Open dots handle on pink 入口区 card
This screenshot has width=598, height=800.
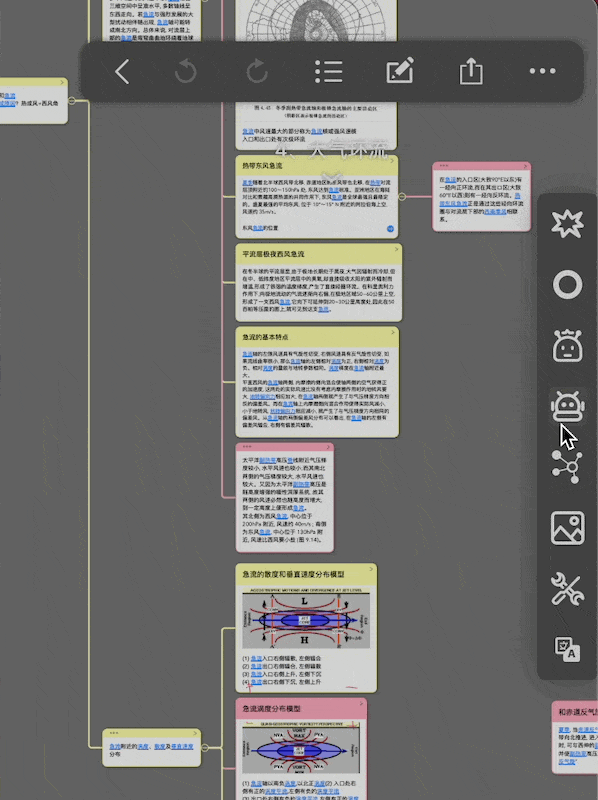(444, 166)
